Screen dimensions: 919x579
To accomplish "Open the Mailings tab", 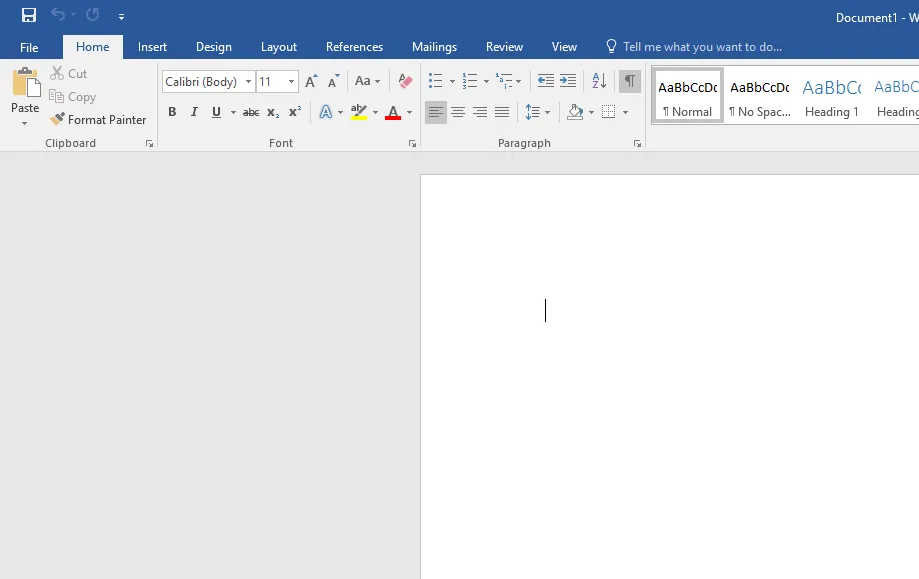I will [434, 47].
